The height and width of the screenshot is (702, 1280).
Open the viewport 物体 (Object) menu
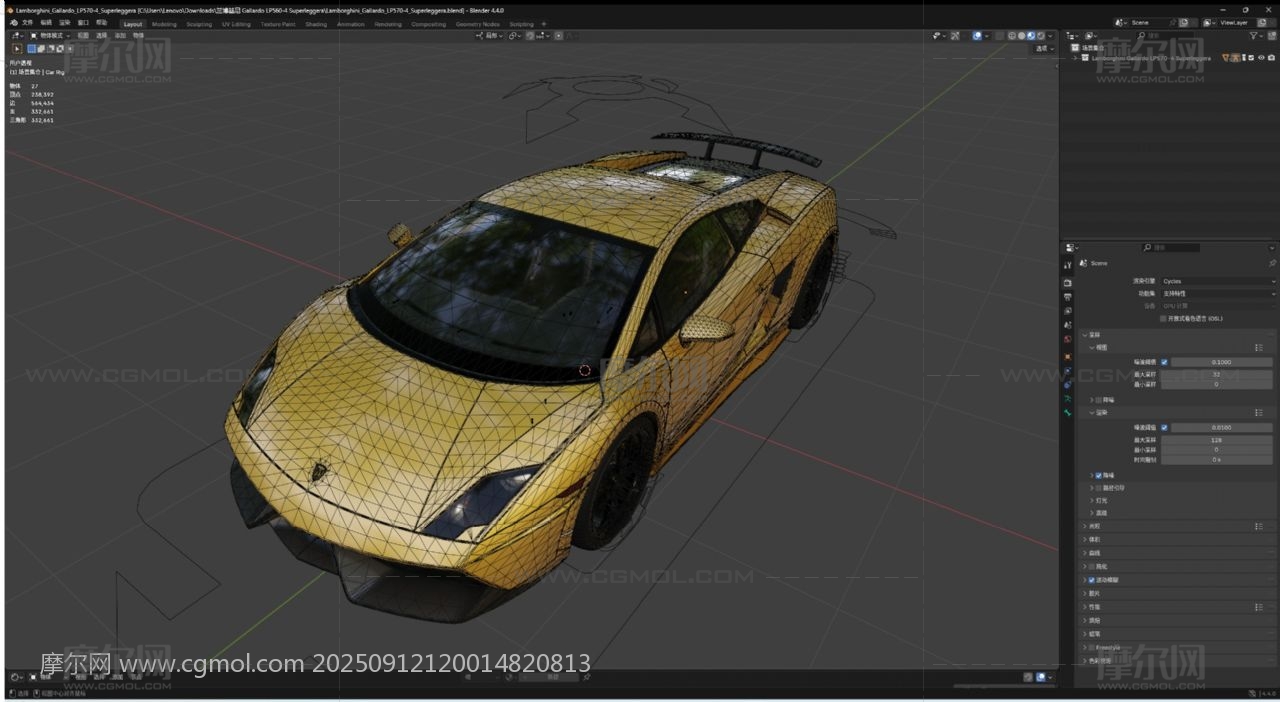(138, 36)
